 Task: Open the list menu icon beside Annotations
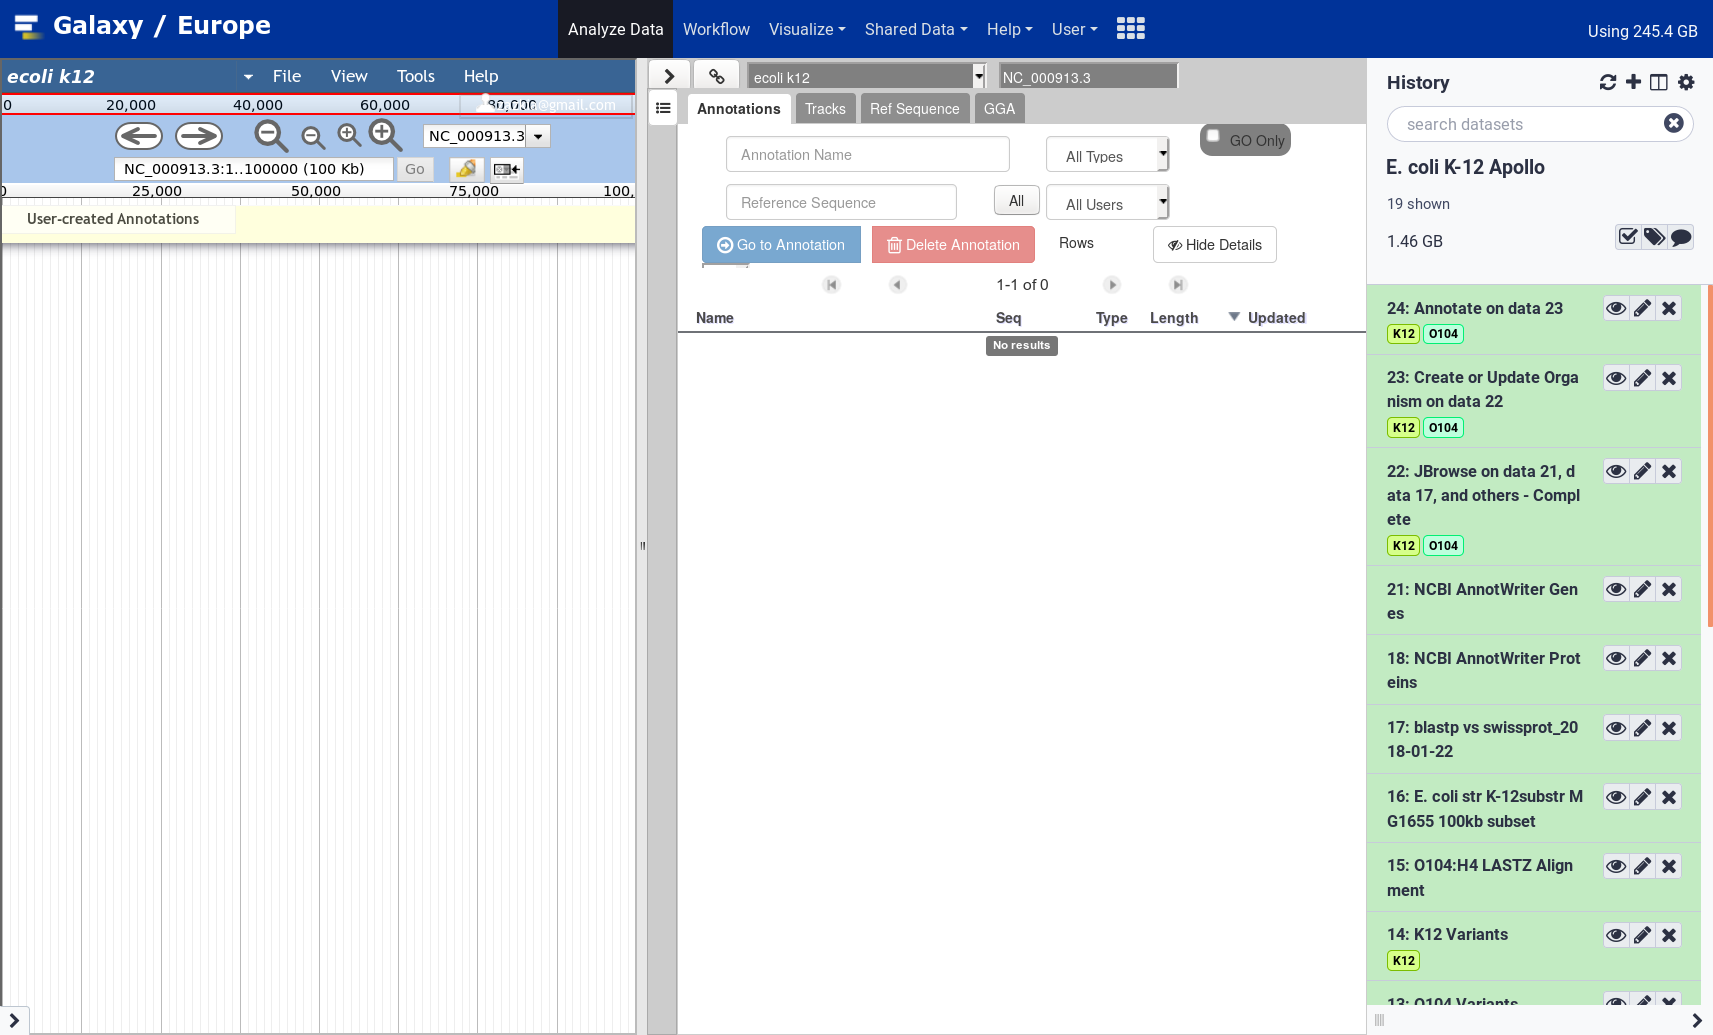663,108
